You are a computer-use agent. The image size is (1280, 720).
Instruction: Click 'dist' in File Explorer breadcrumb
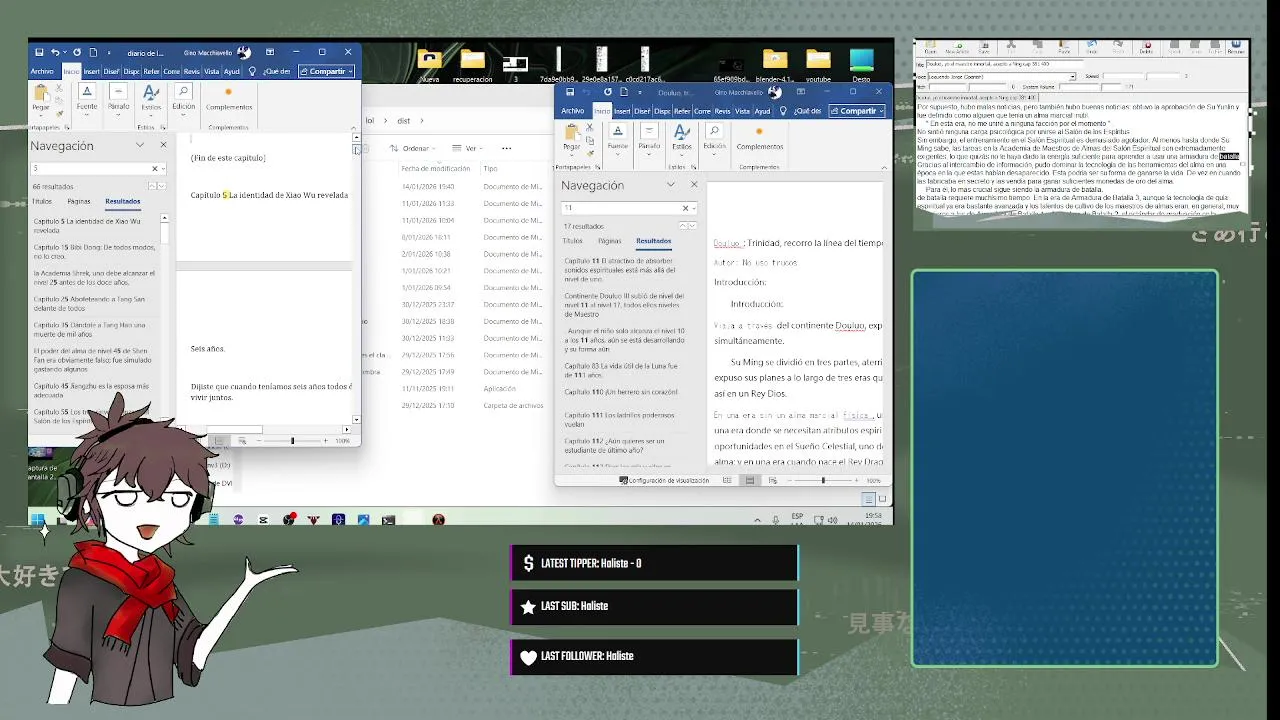[404, 120]
